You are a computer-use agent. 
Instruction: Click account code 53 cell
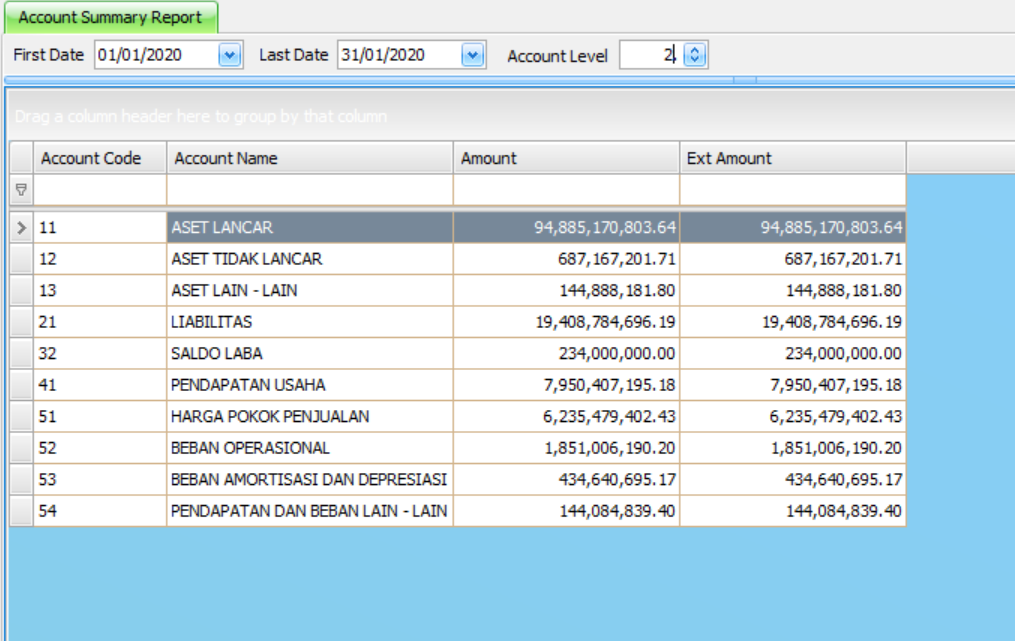100,479
